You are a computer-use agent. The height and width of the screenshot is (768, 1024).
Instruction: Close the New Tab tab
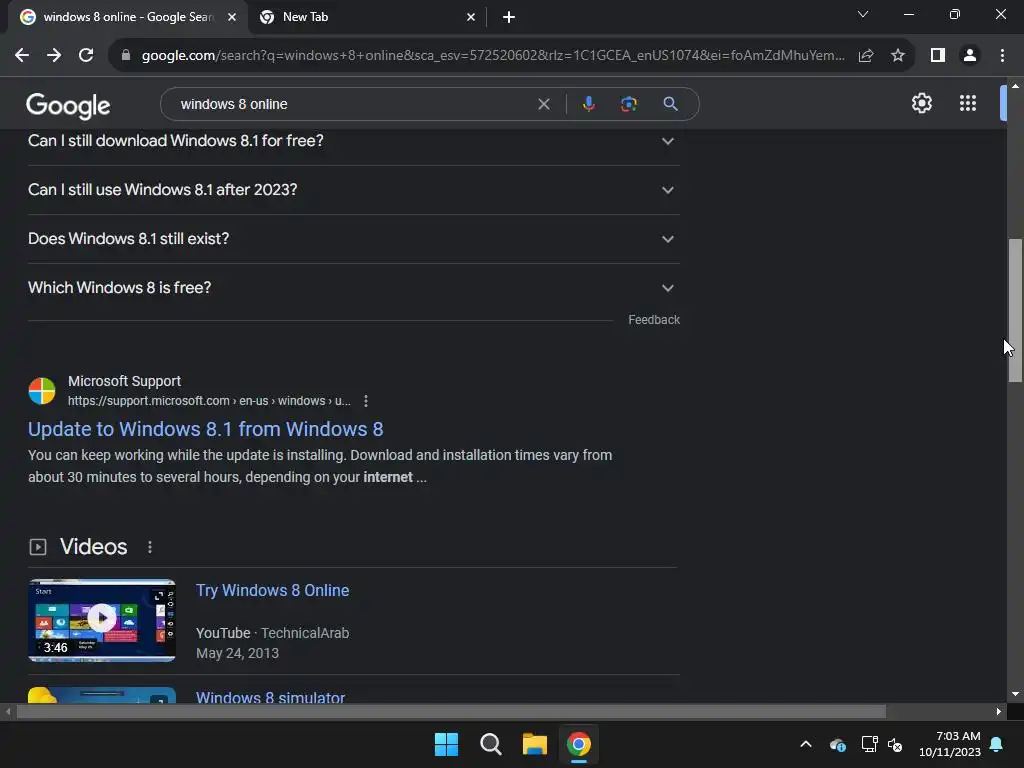471,18
